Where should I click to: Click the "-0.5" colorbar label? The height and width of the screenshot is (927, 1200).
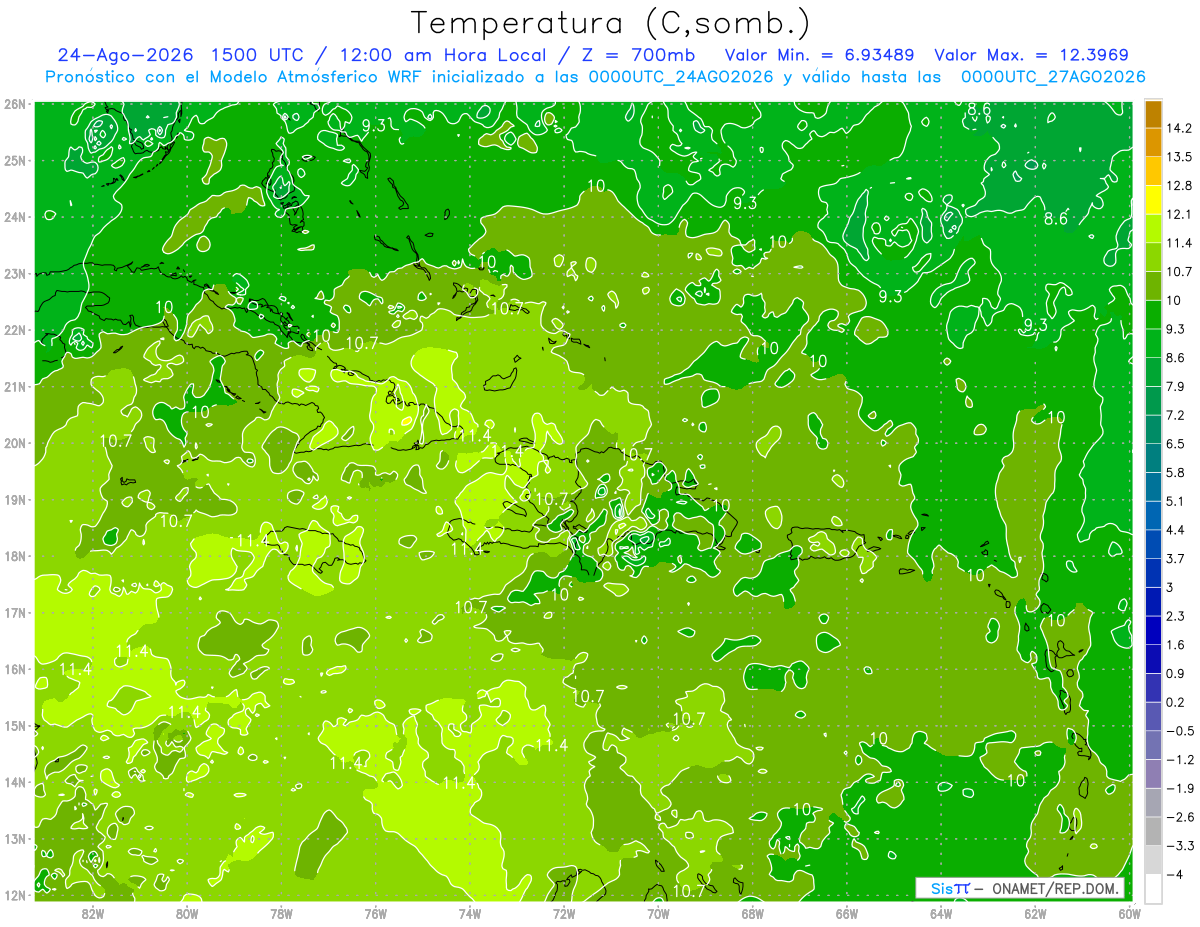click(1180, 731)
